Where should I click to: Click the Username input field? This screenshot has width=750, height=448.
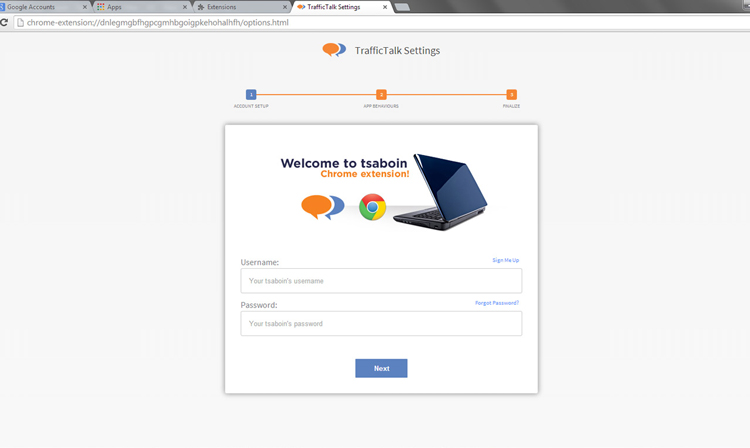click(x=381, y=281)
